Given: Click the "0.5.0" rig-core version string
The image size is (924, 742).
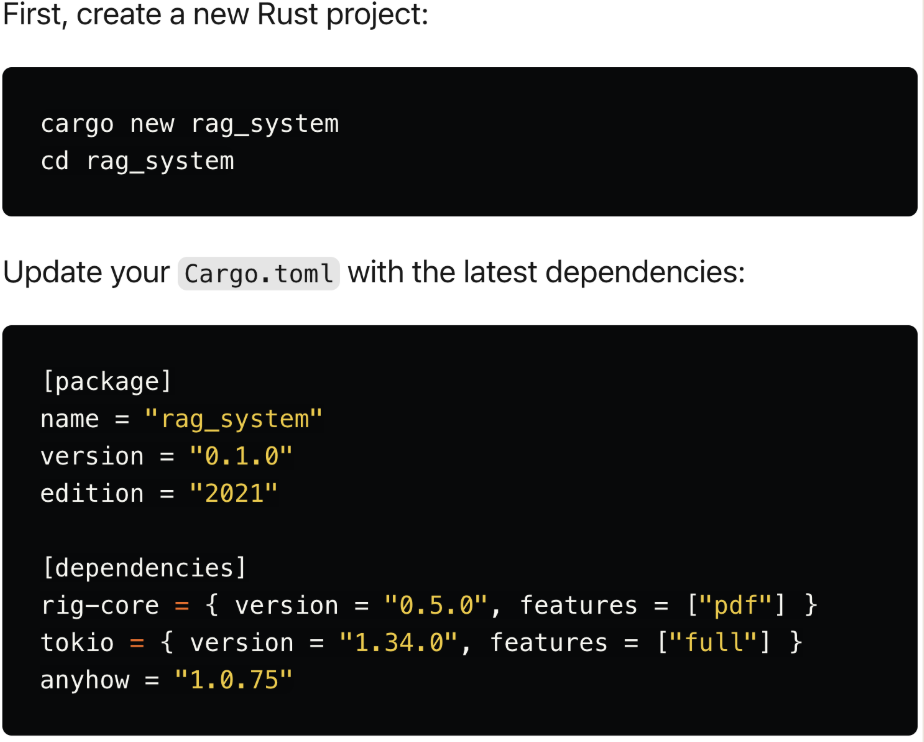Looking at the screenshot, I should coord(436,606).
